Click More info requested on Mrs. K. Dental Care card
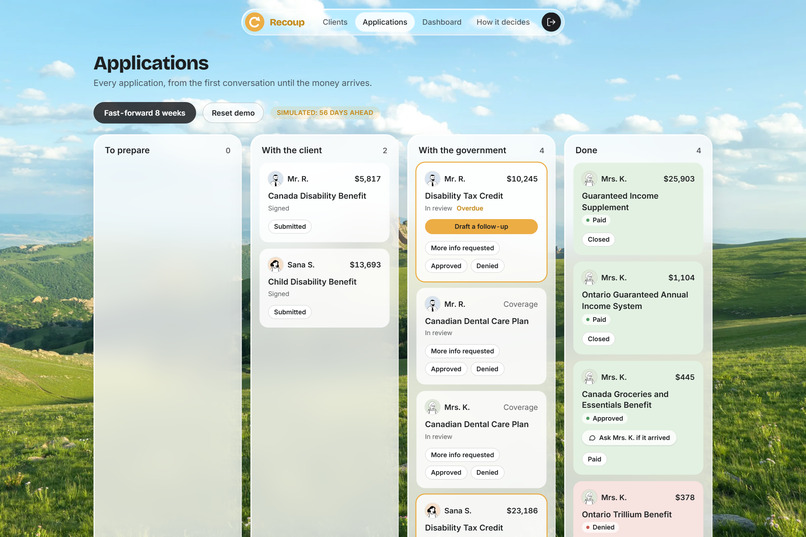This screenshot has height=537, width=806. [x=462, y=455]
